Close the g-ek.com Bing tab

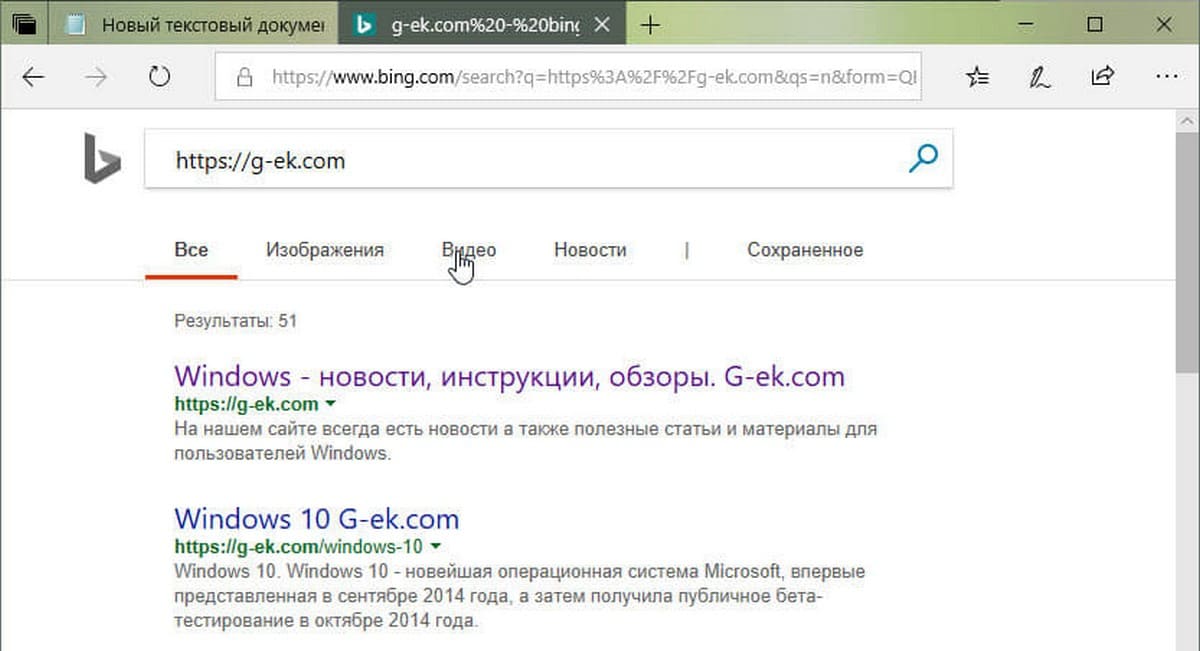(602, 26)
